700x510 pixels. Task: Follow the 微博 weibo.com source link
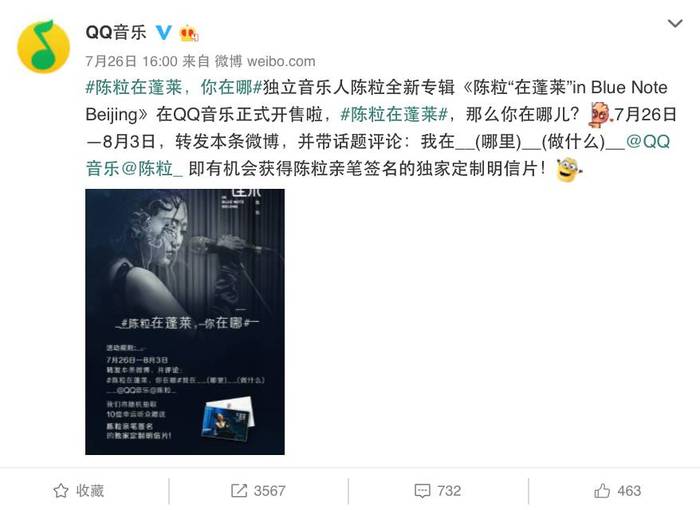click(x=265, y=61)
